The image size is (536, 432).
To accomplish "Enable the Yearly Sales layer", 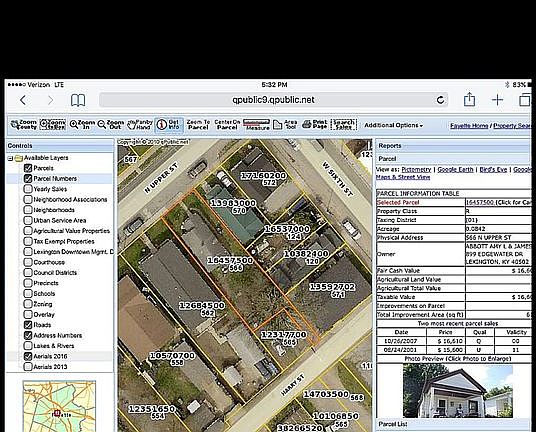I will [x=28, y=189].
